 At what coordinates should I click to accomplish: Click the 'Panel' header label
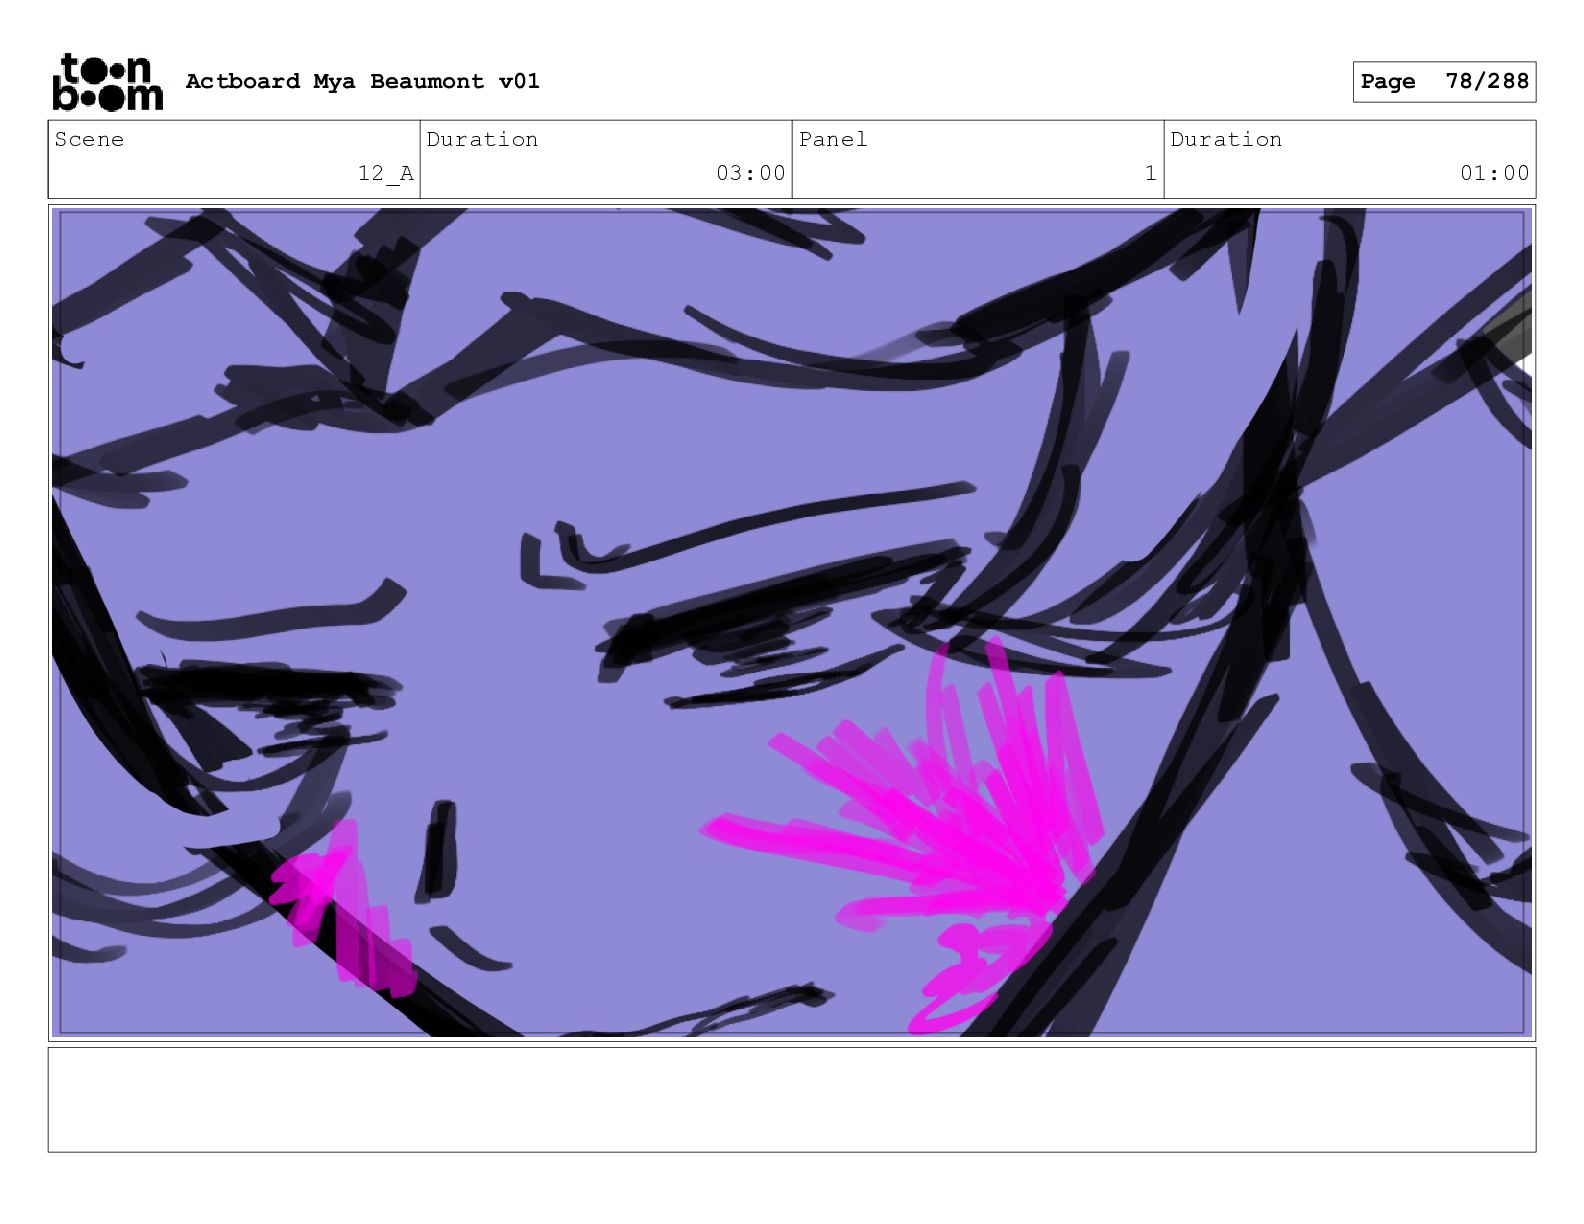pyautogui.click(x=833, y=139)
